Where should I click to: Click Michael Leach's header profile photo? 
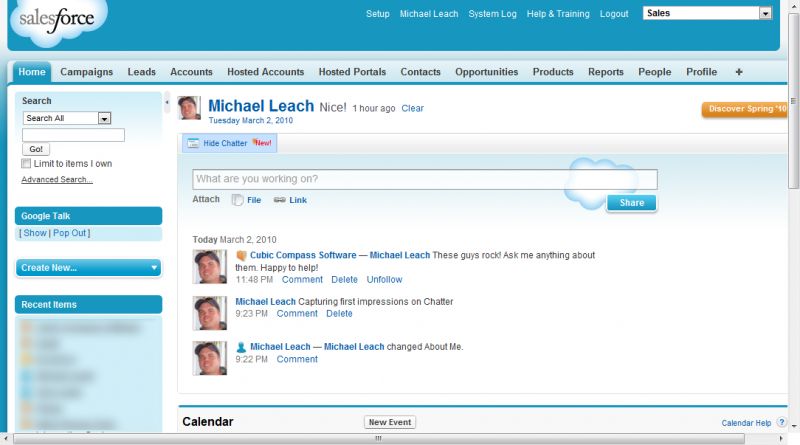tap(189, 108)
